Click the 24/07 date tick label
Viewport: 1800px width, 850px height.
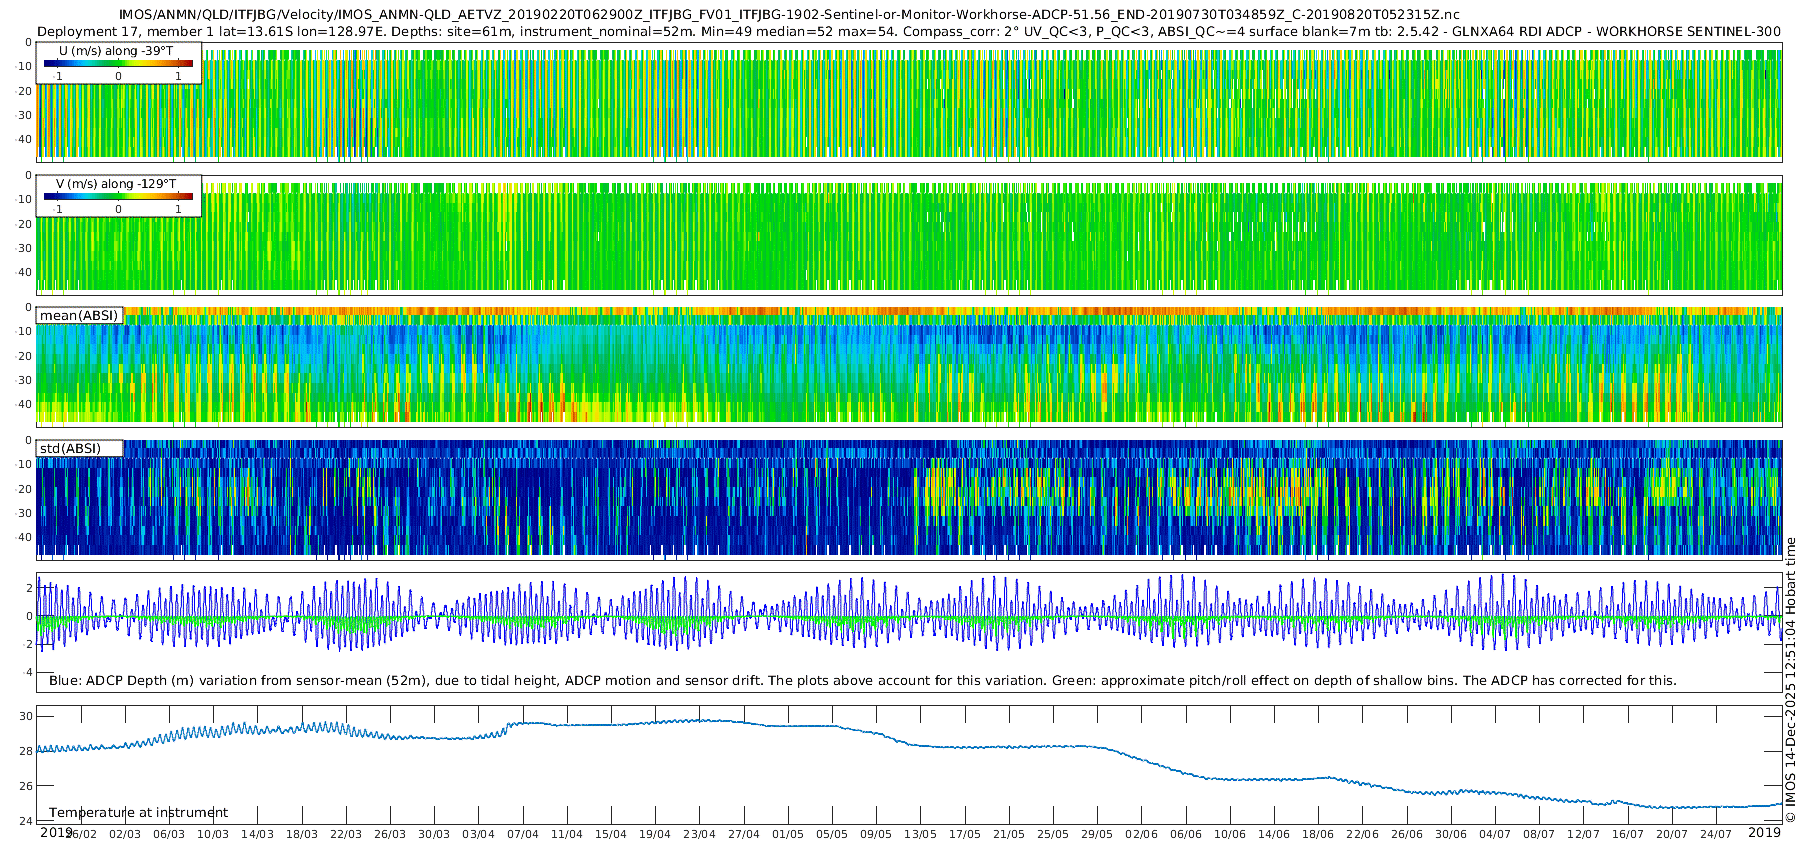click(x=1716, y=834)
